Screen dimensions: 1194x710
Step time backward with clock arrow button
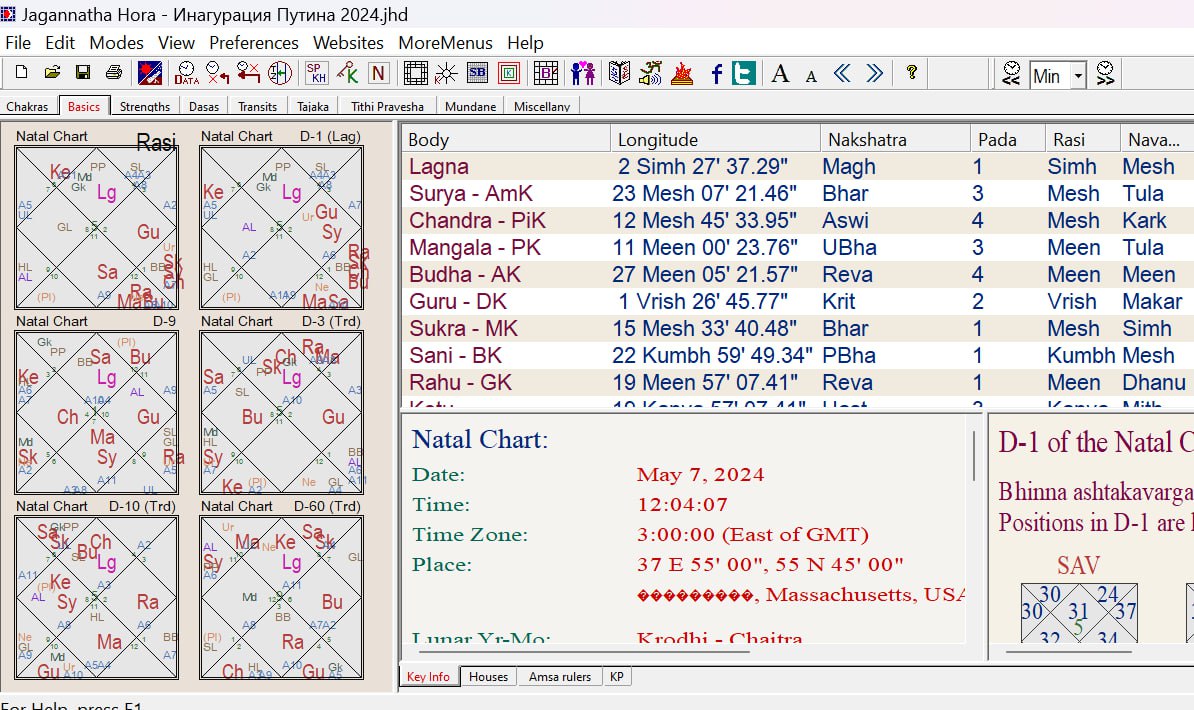pyautogui.click(x=1012, y=74)
